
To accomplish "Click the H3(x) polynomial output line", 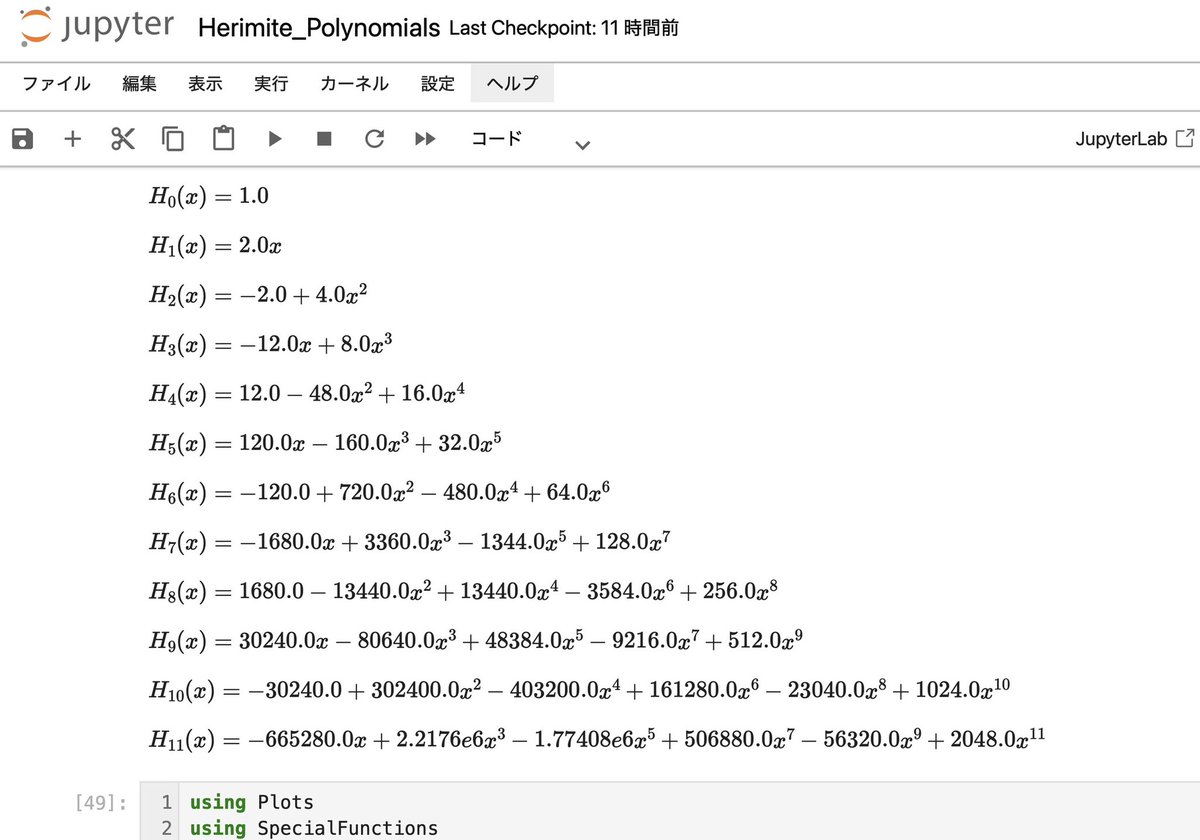I will 270,343.
